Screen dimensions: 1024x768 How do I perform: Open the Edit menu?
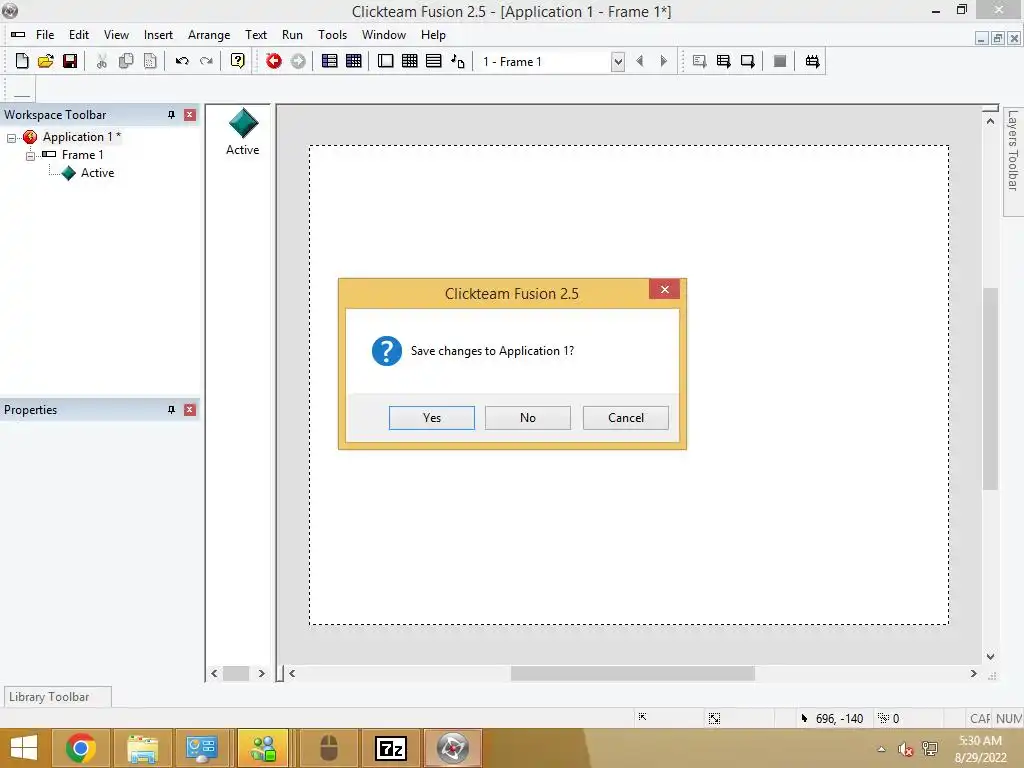coord(79,35)
